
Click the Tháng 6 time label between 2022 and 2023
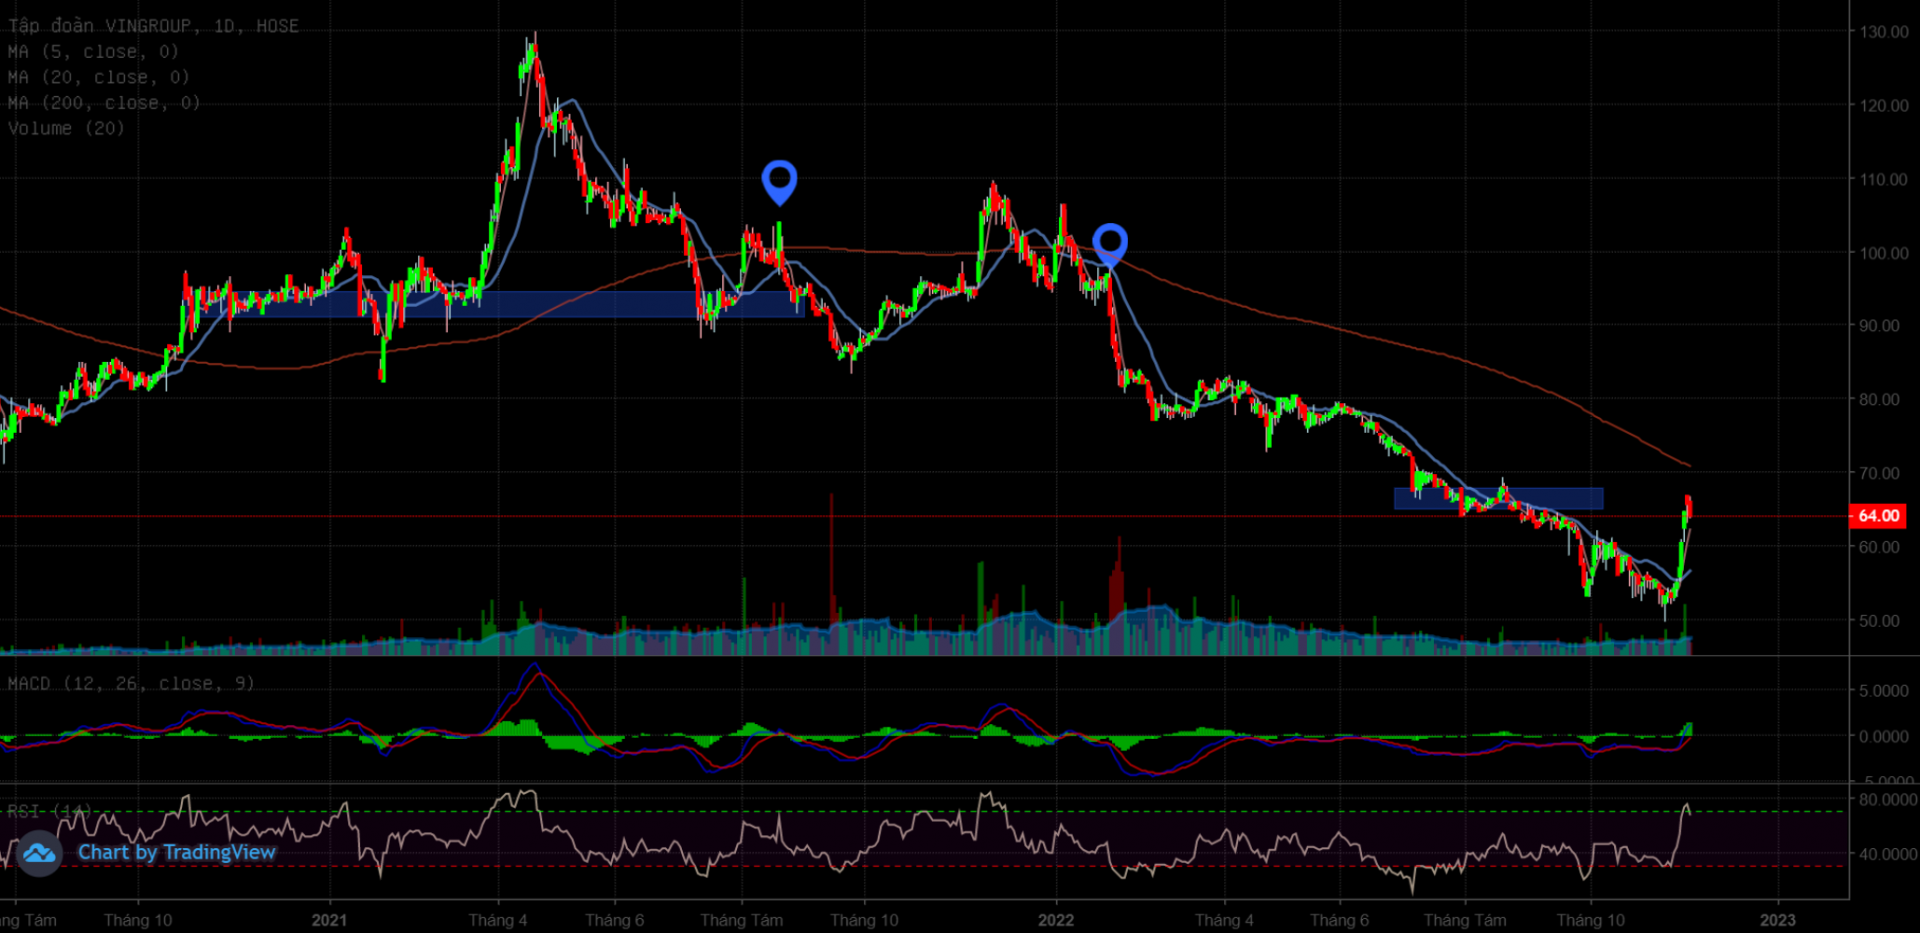point(1340,920)
